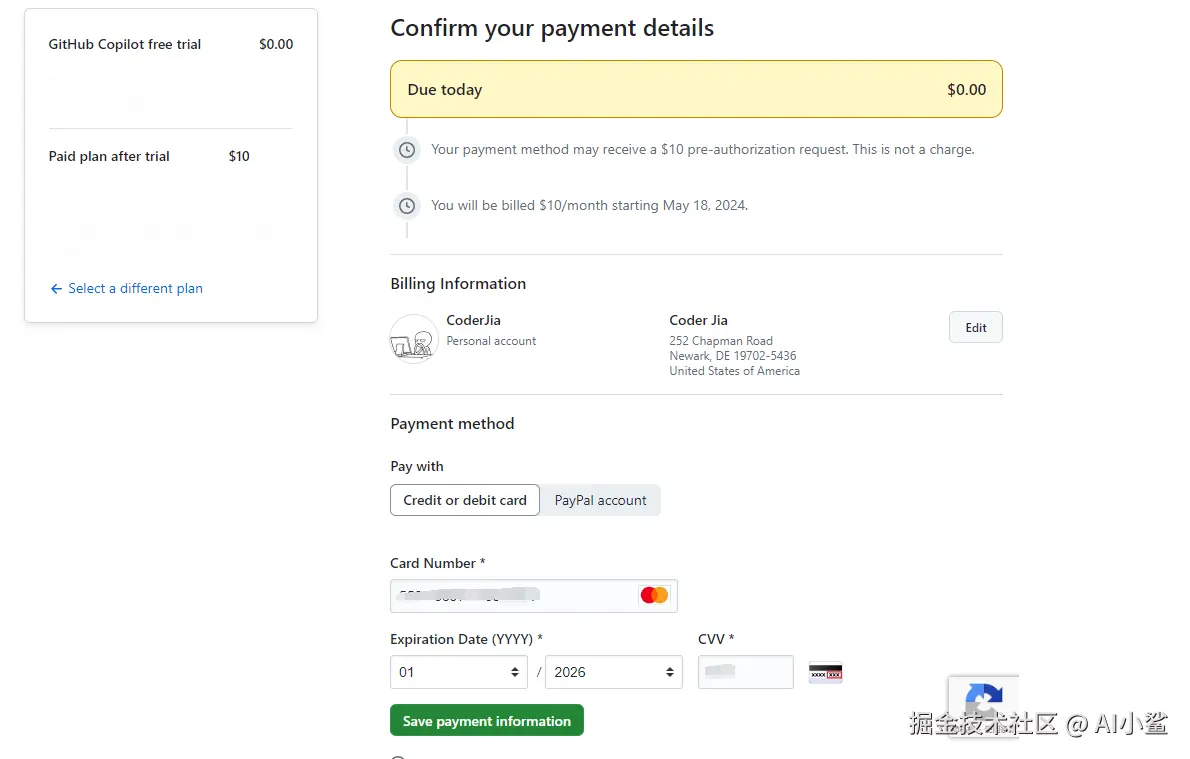The width and height of the screenshot is (1190, 759).
Task: Click clock icon beside pre-authorization notice
Action: [x=407, y=150]
